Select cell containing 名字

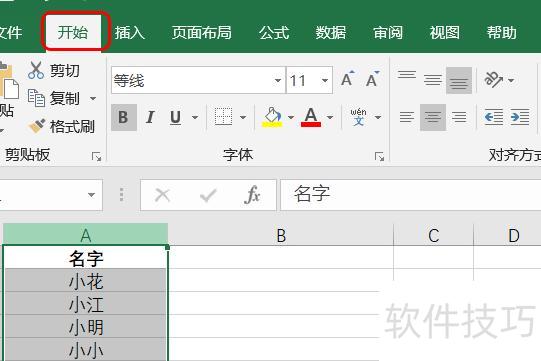(86, 257)
